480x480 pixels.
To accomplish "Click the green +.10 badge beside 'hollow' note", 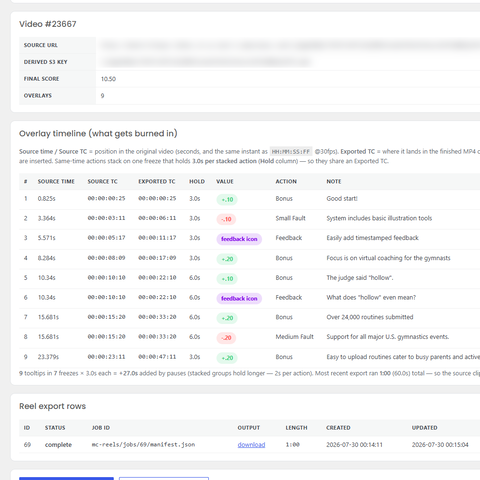I will [227, 279].
